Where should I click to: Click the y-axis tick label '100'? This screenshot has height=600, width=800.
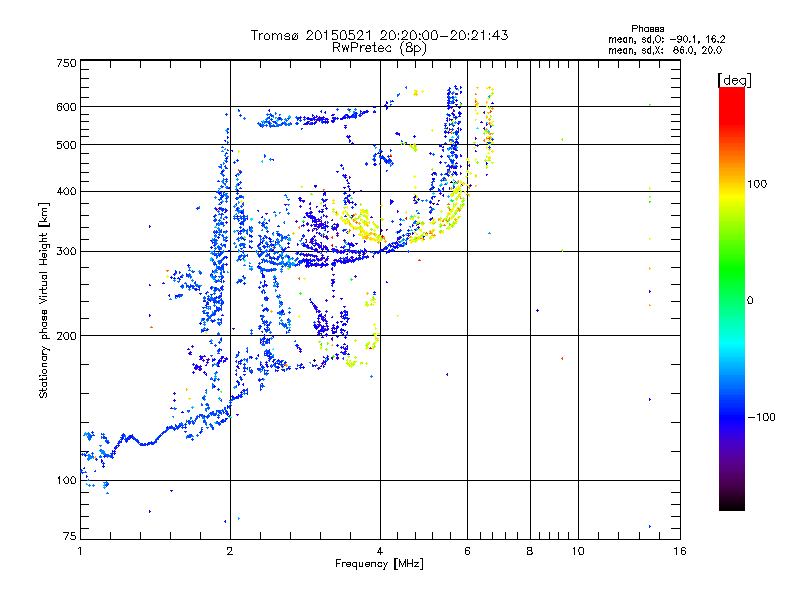(x=66, y=481)
